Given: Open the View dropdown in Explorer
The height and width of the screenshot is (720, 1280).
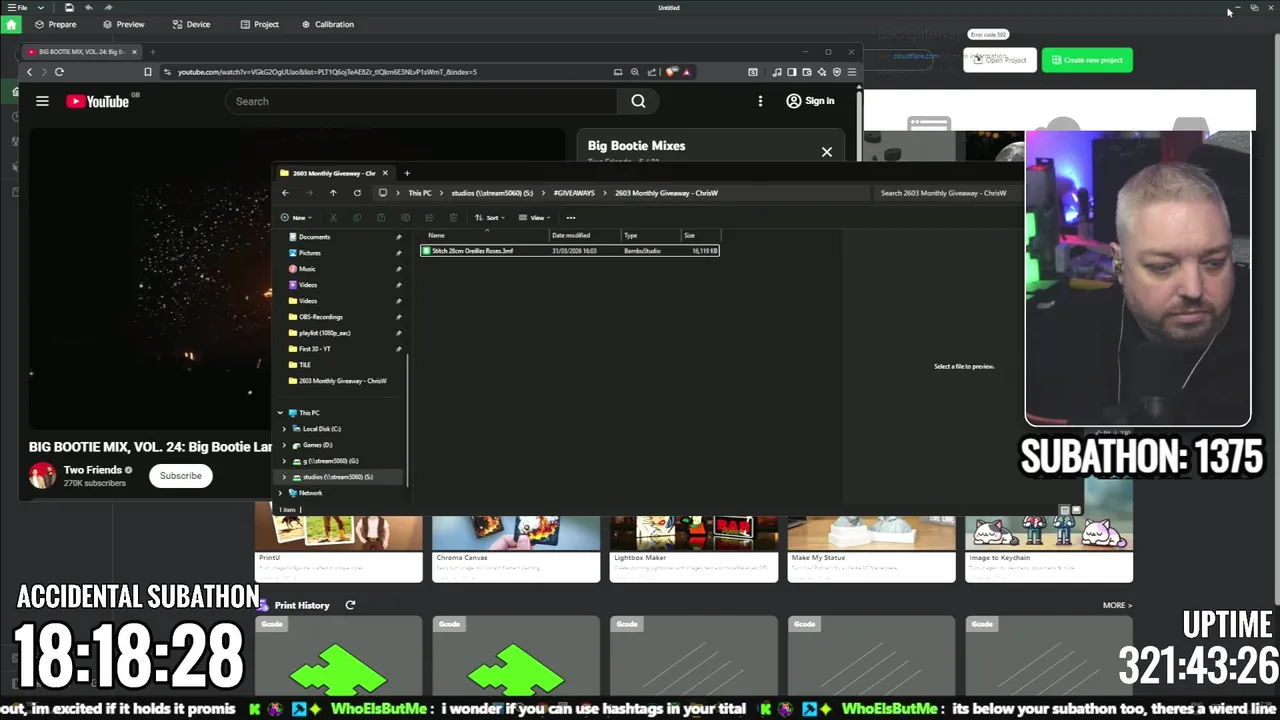Looking at the screenshot, I should coord(535,218).
